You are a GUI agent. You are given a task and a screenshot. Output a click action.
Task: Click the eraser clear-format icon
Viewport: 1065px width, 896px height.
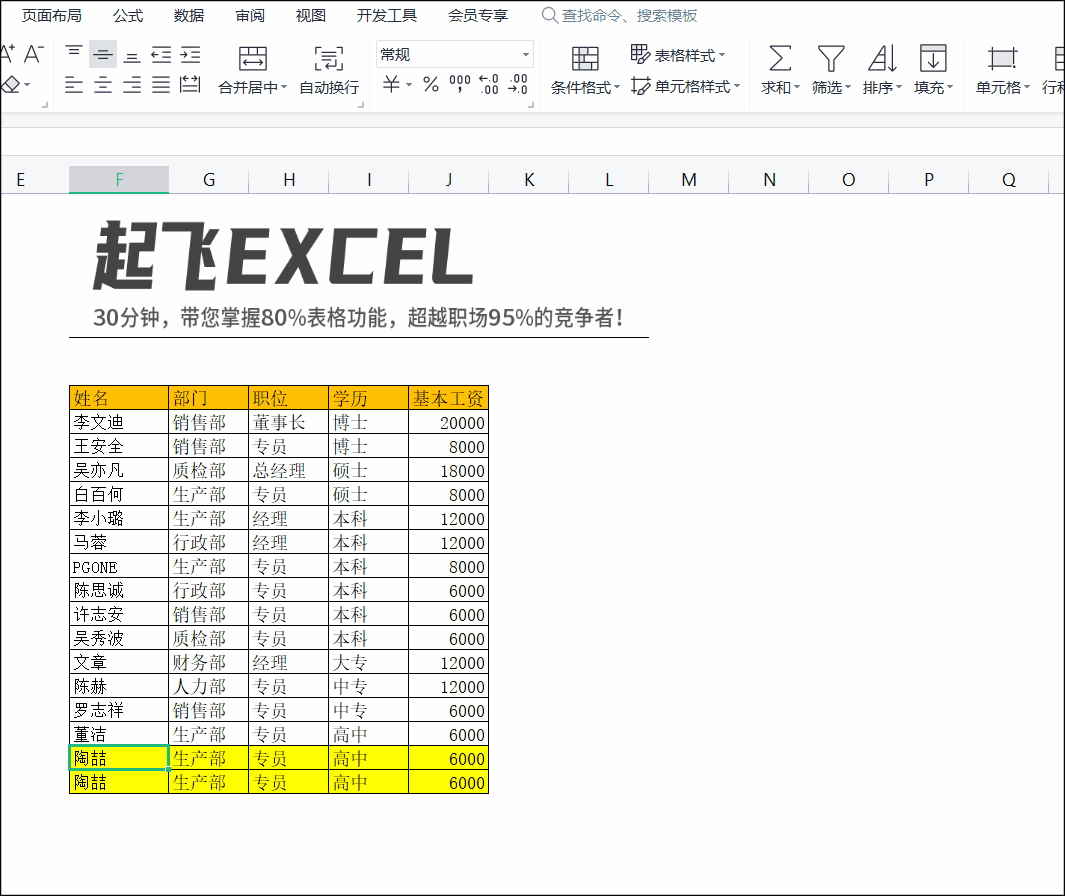coord(10,85)
